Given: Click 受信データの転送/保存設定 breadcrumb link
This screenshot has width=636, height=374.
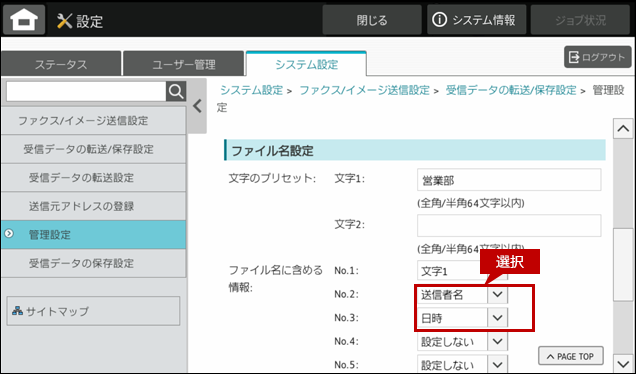Looking at the screenshot, I should pyautogui.click(x=511, y=90).
